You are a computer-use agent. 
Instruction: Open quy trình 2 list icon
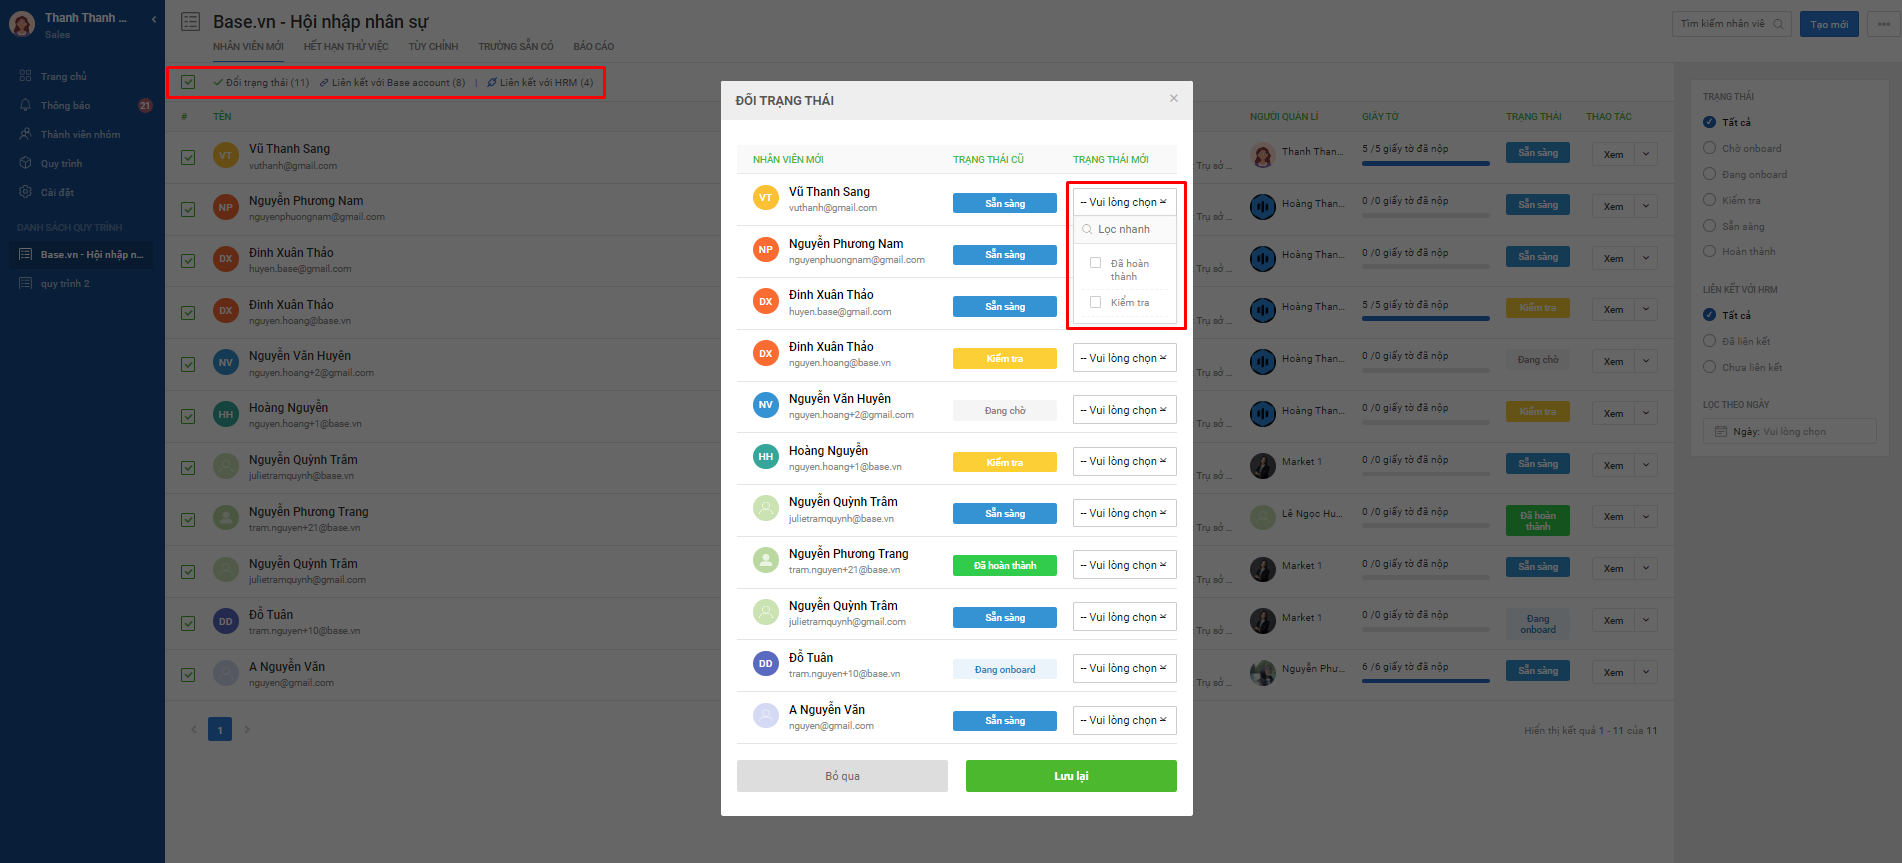(x=26, y=284)
